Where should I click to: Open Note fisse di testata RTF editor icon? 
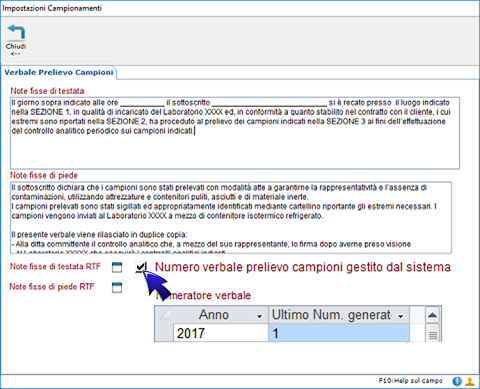pyautogui.click(x=117, y=267)
